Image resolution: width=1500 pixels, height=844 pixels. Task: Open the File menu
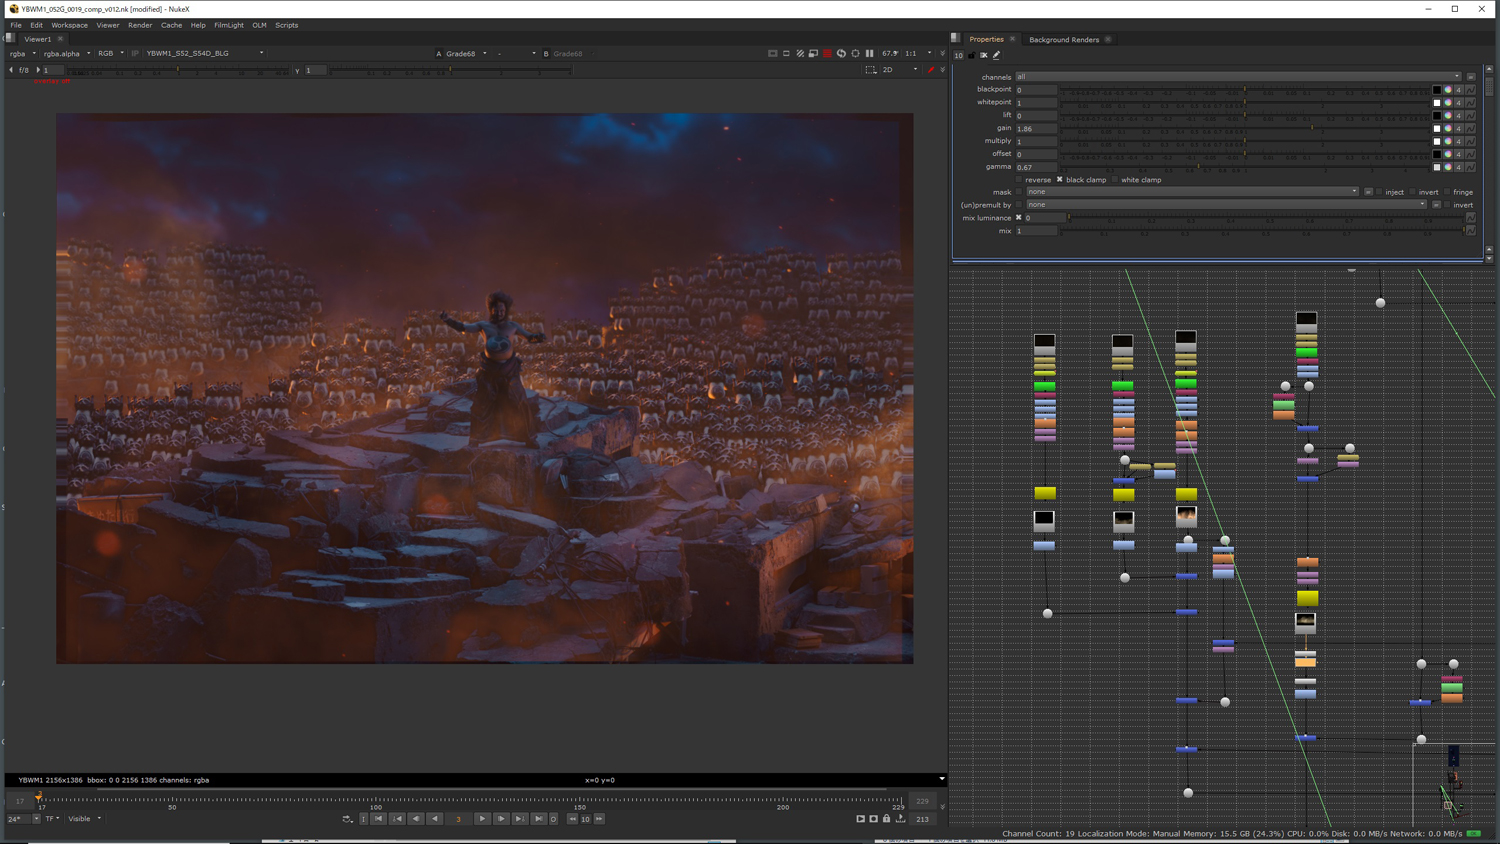point(16,25)
